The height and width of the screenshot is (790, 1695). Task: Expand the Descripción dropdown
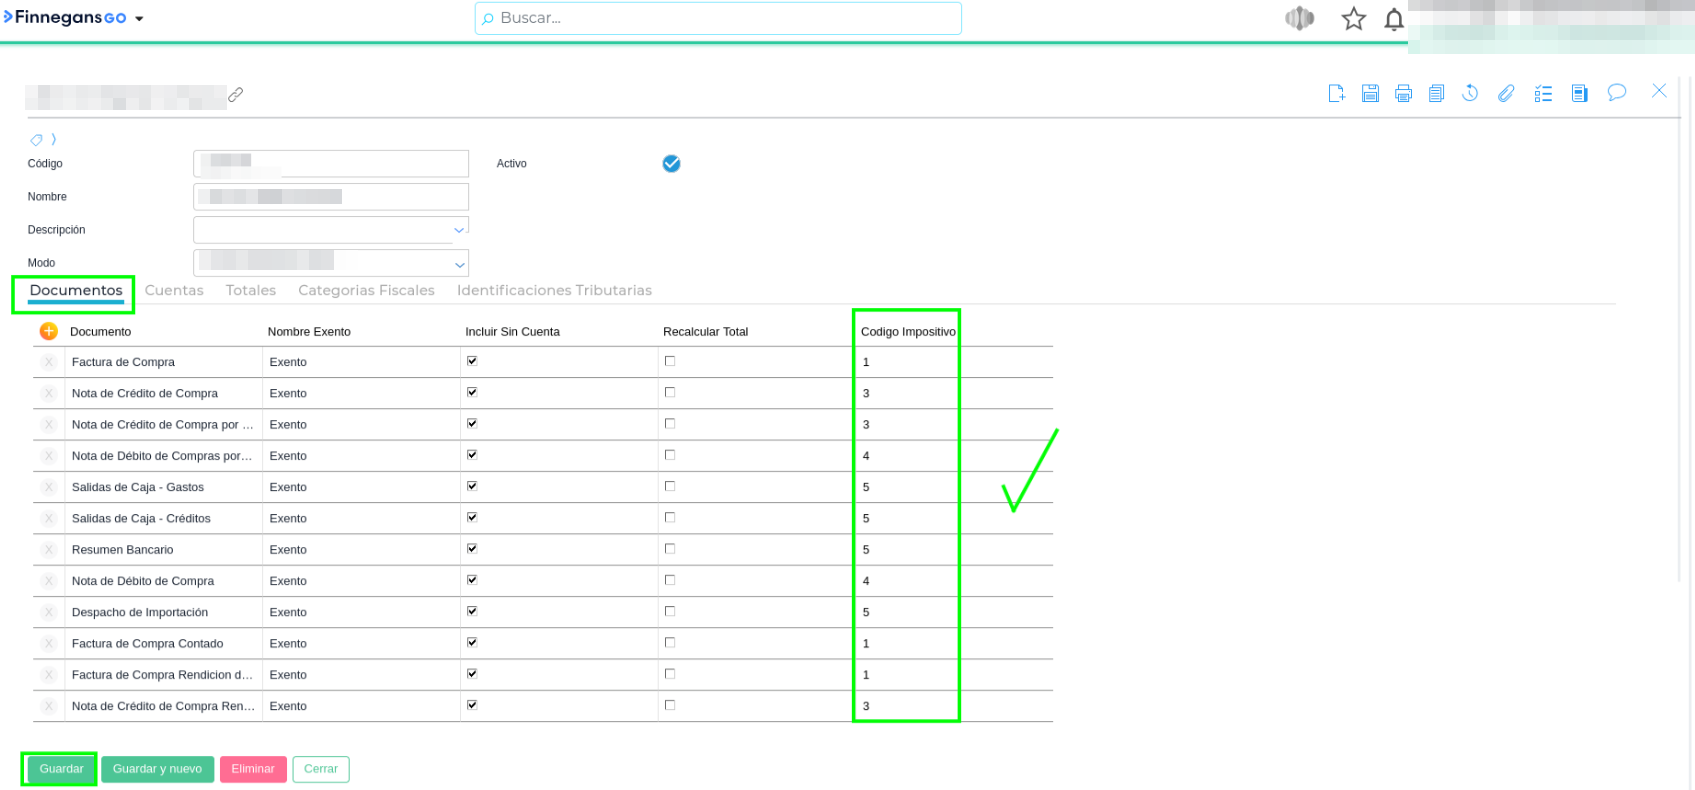(459, 230)
